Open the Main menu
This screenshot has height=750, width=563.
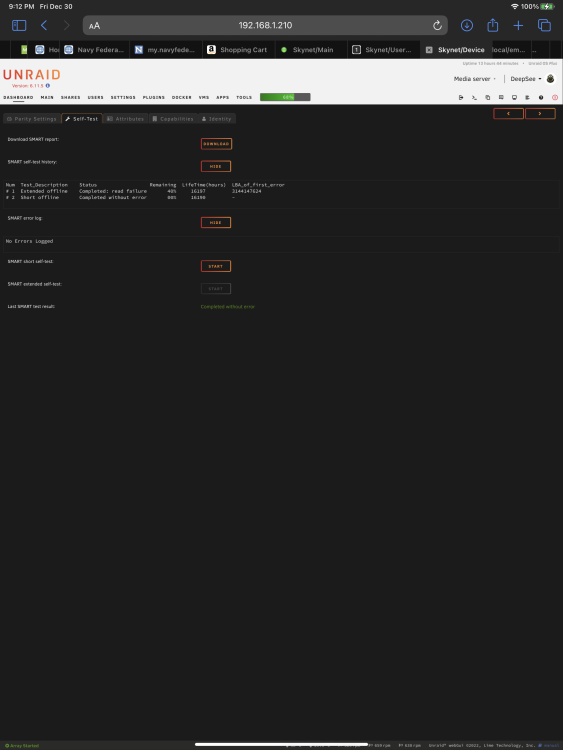(x=47, y=98)
